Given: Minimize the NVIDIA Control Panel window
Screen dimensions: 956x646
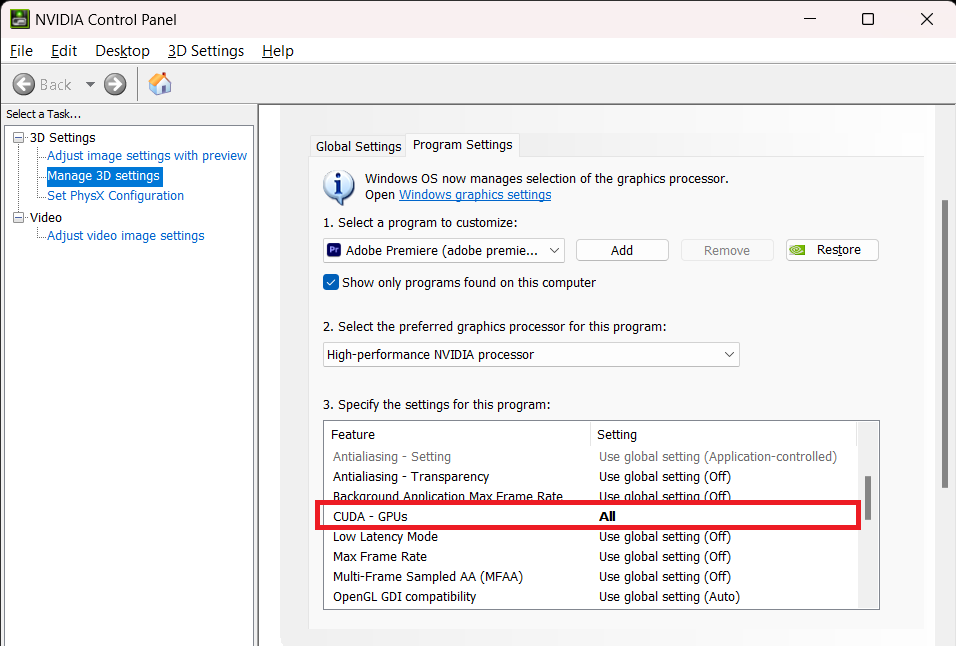Looking at the screenshot, I should [810, 19].
